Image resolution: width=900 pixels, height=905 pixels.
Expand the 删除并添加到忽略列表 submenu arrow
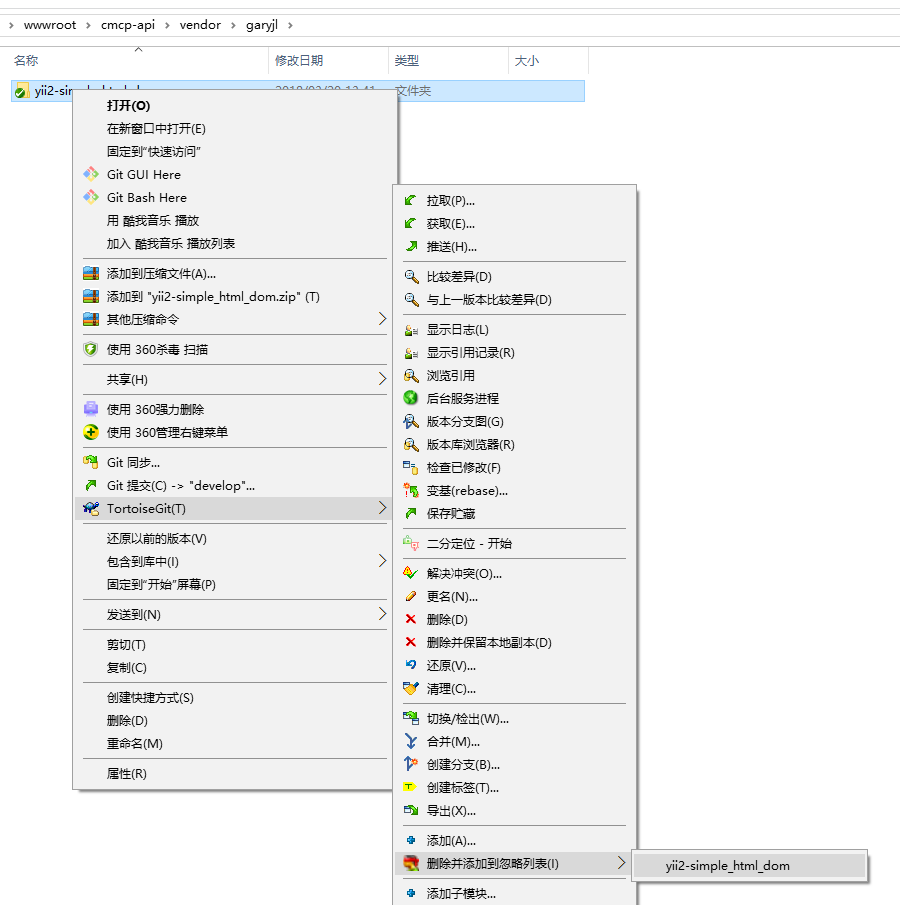[621, 863]
